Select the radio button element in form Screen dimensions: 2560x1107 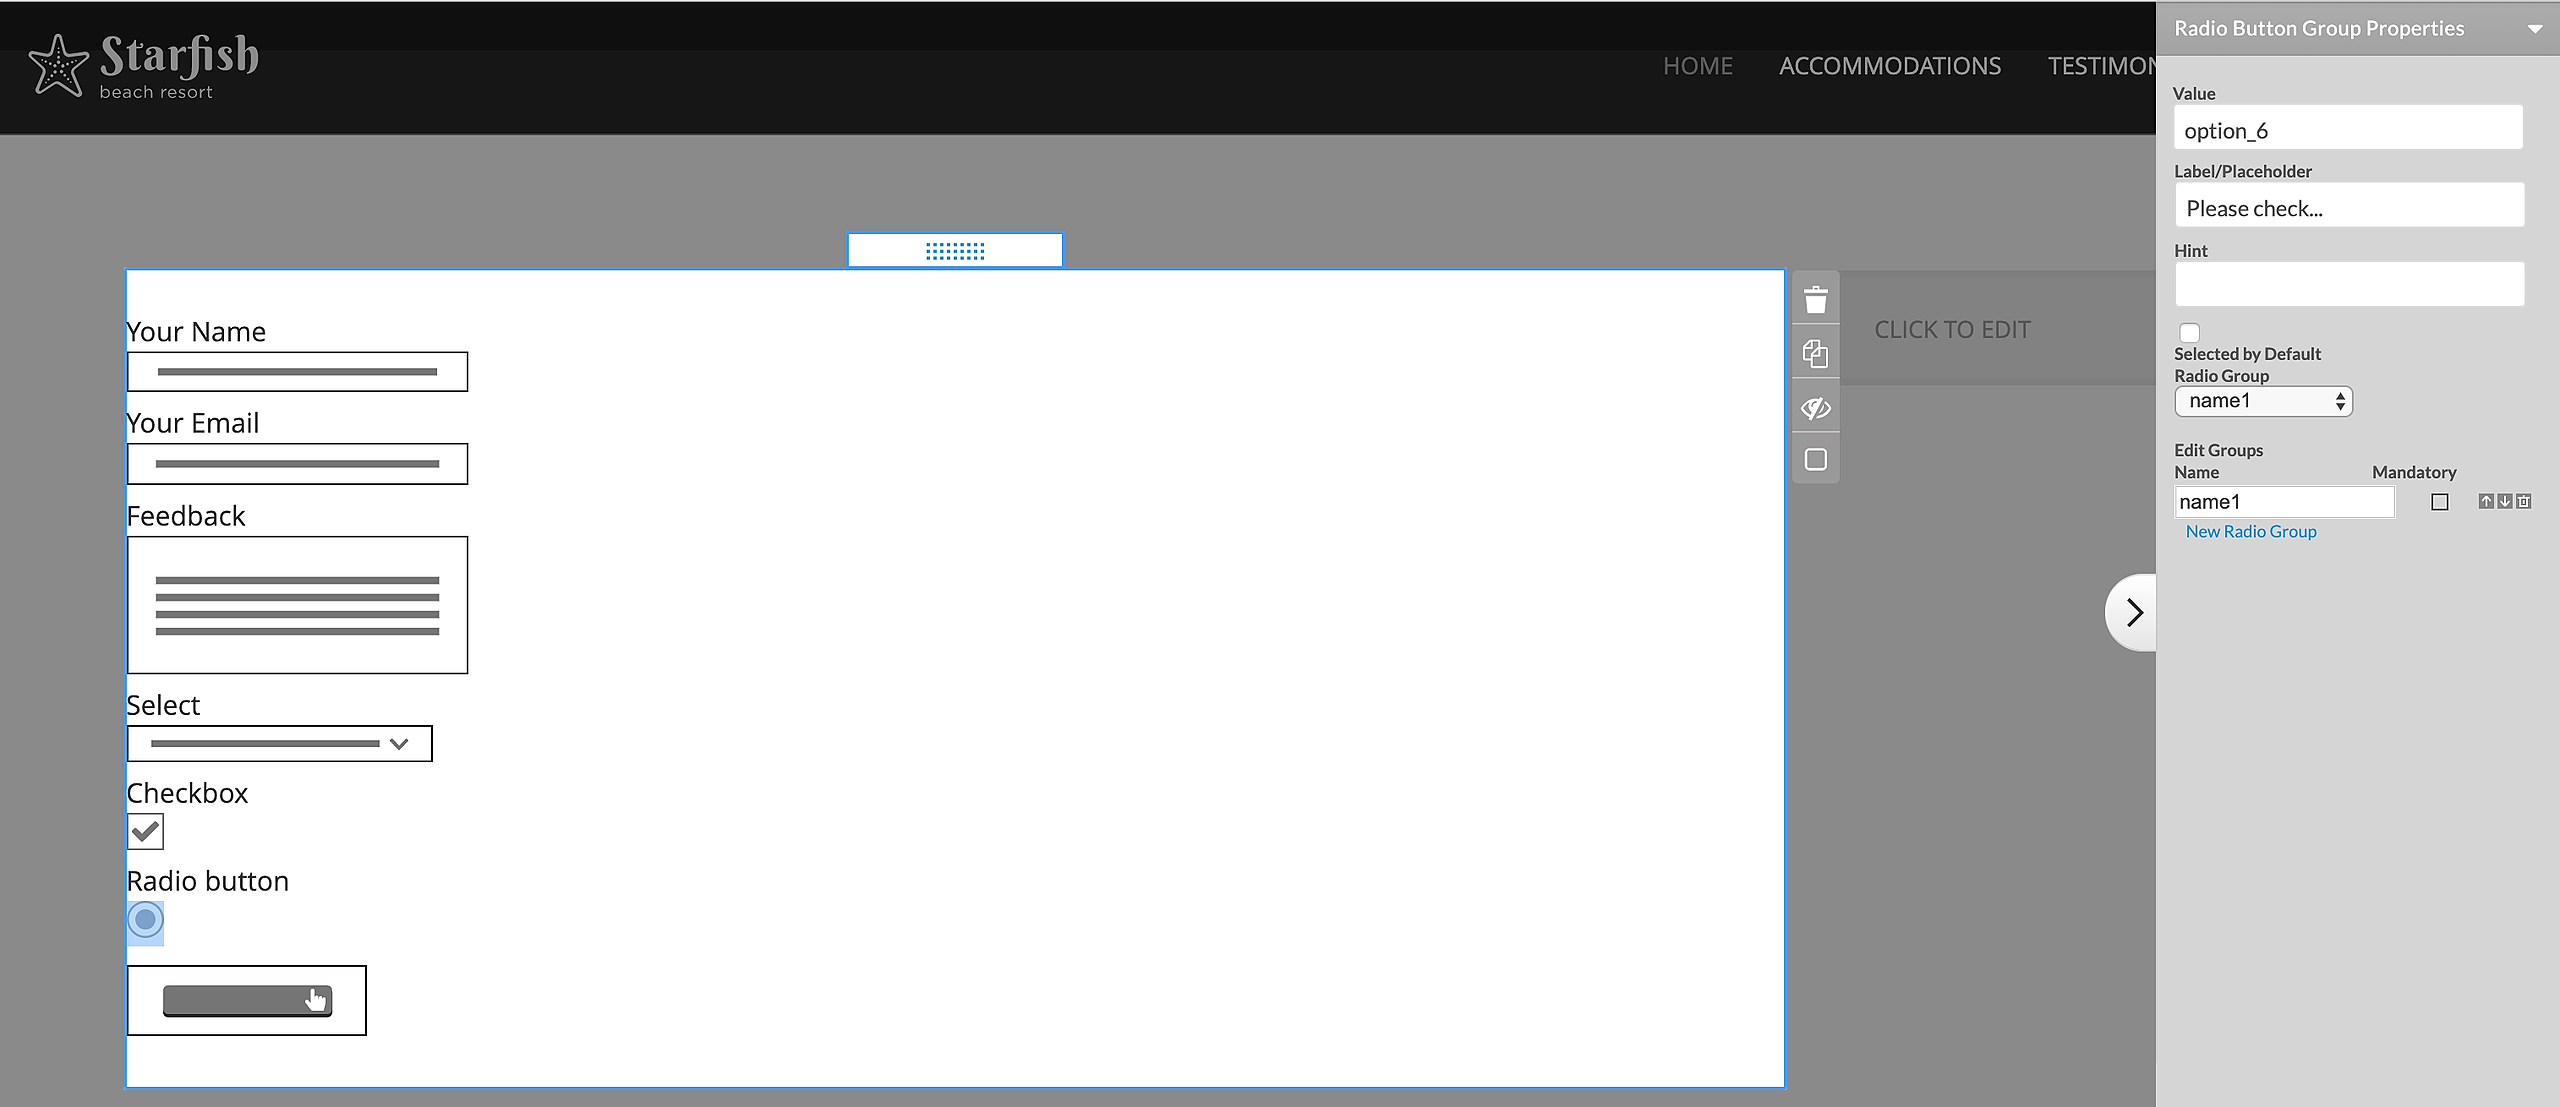145,920
